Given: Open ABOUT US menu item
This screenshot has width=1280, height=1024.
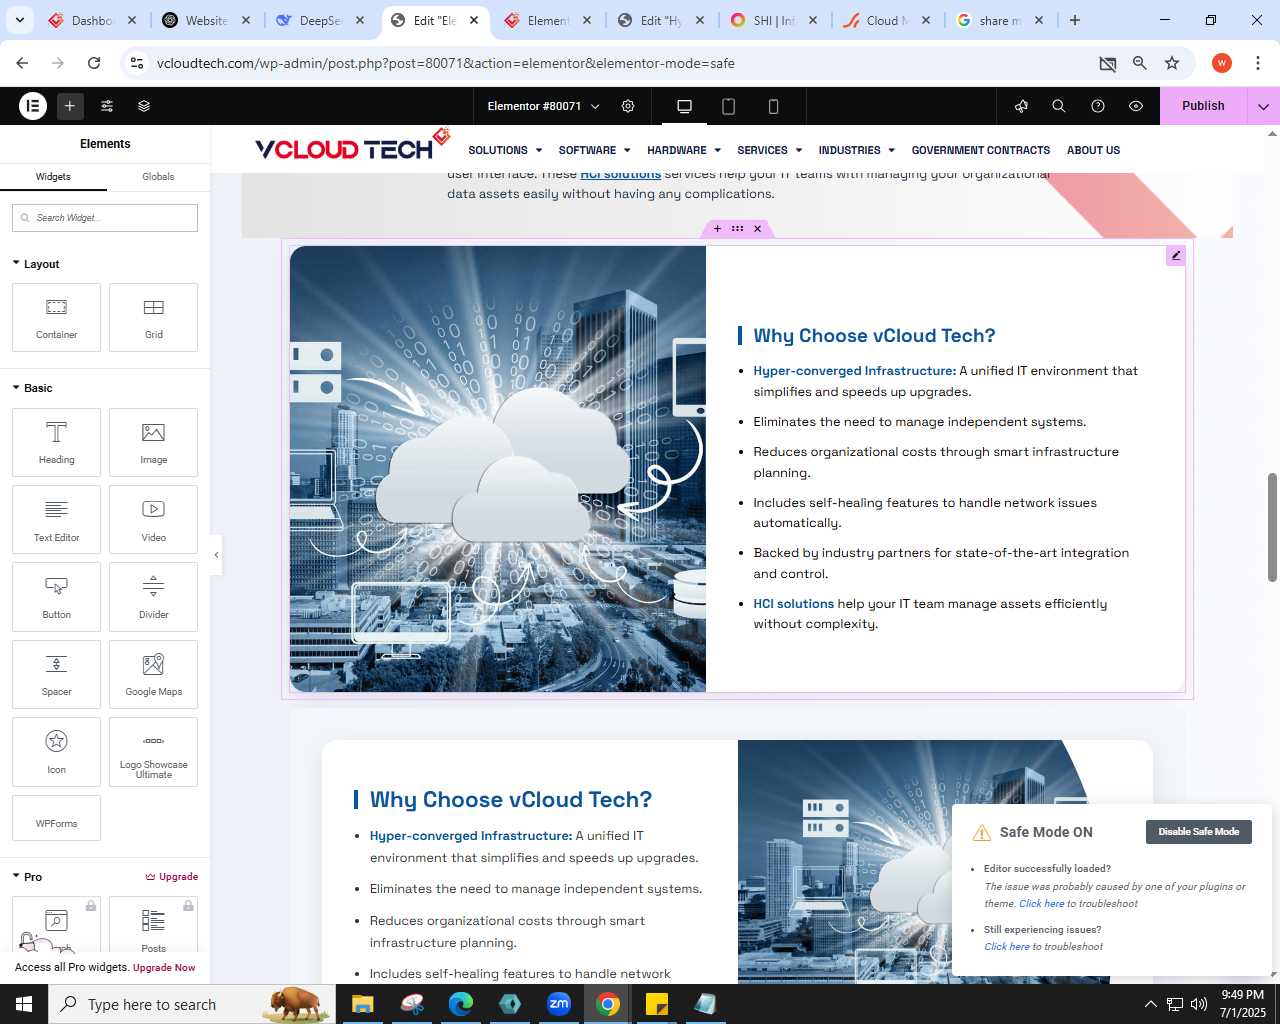Looking at the screenshot, I should click(x=1093, y=150).
